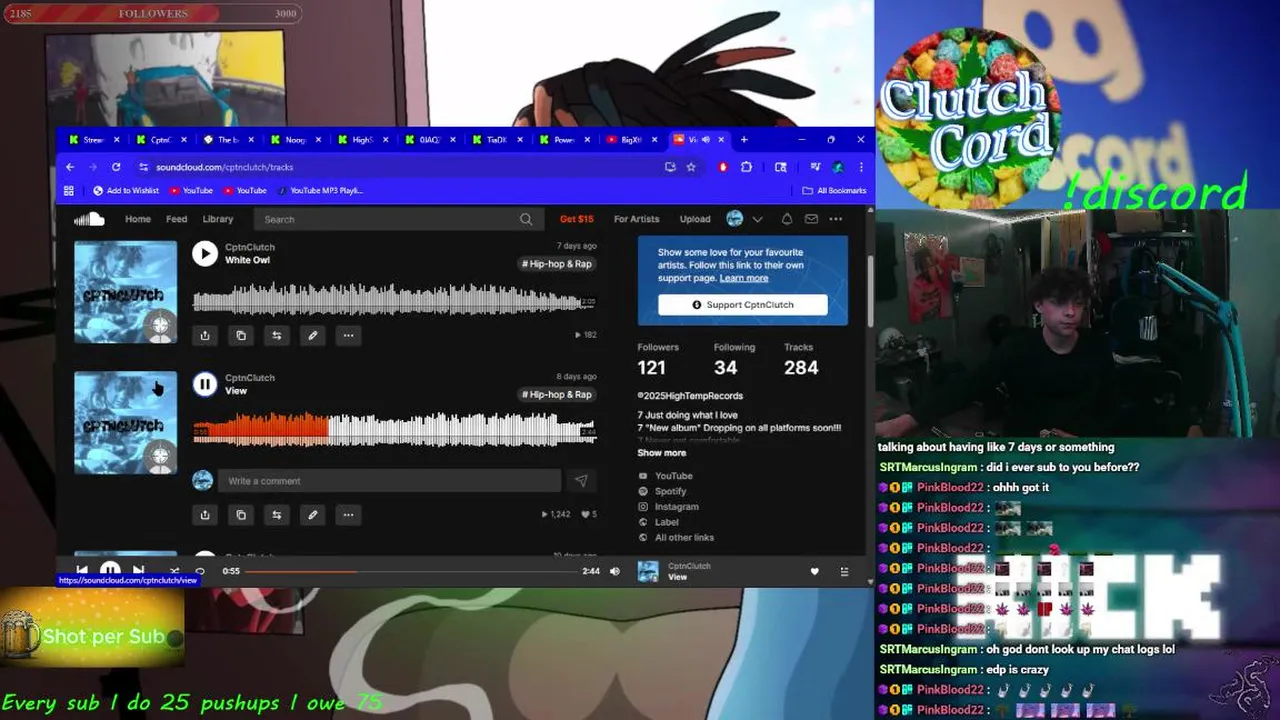The height and width of the screenshot is (720, 1280).
Task: Open the next-up queue icon
Action: coord(844,571)
